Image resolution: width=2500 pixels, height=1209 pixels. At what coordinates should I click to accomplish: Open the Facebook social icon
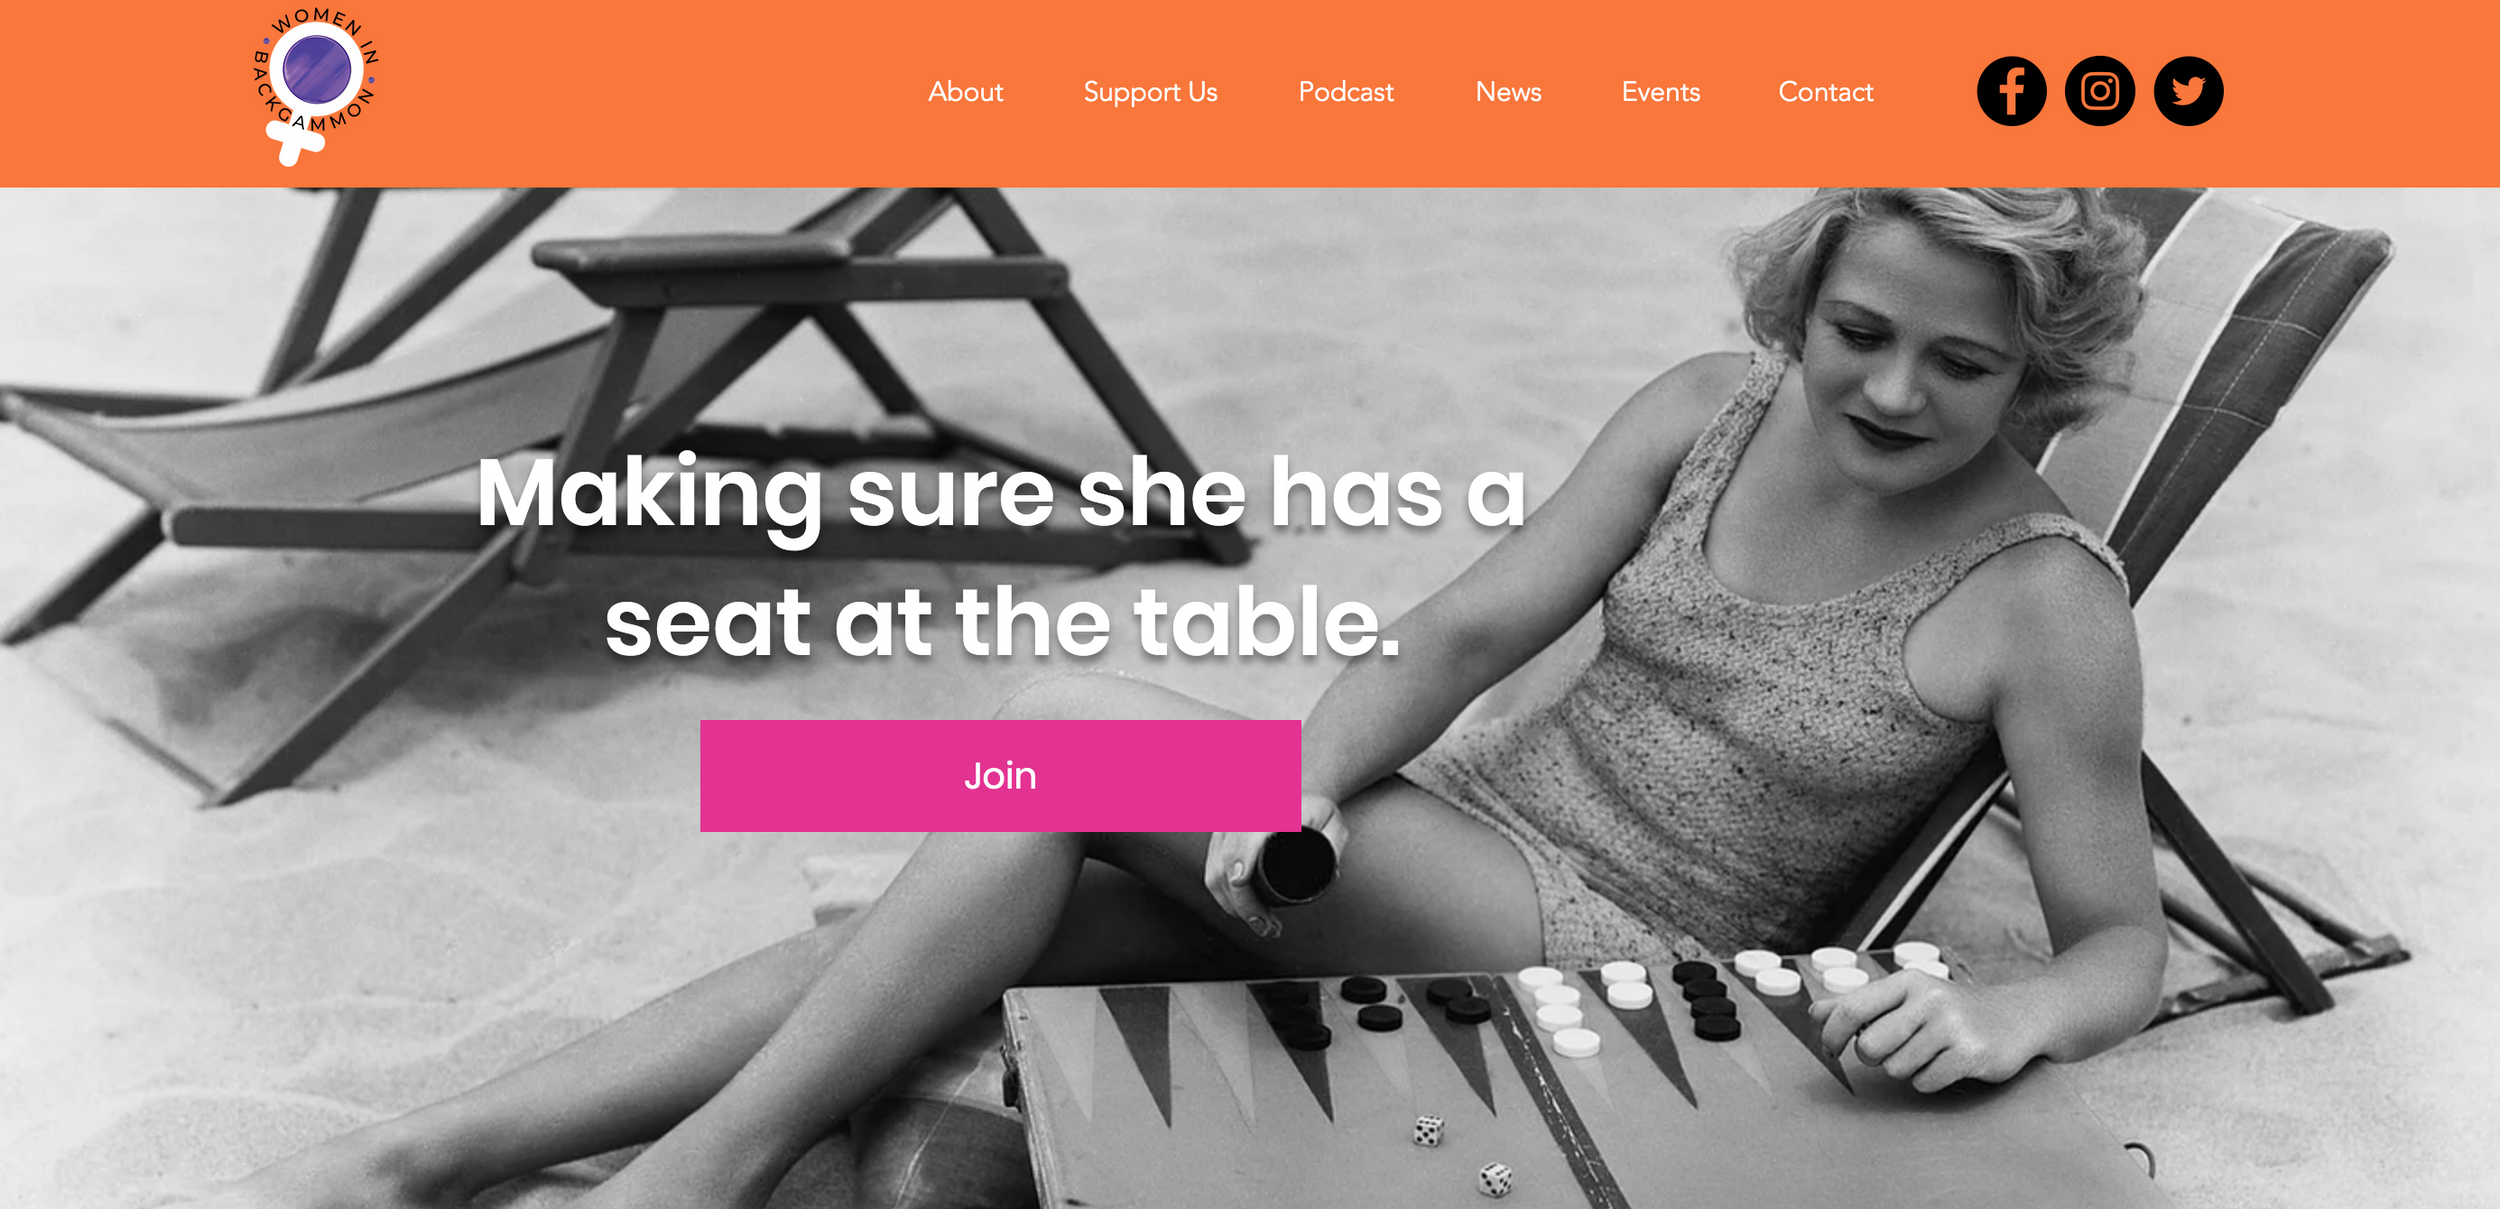tap(2011, 91)
